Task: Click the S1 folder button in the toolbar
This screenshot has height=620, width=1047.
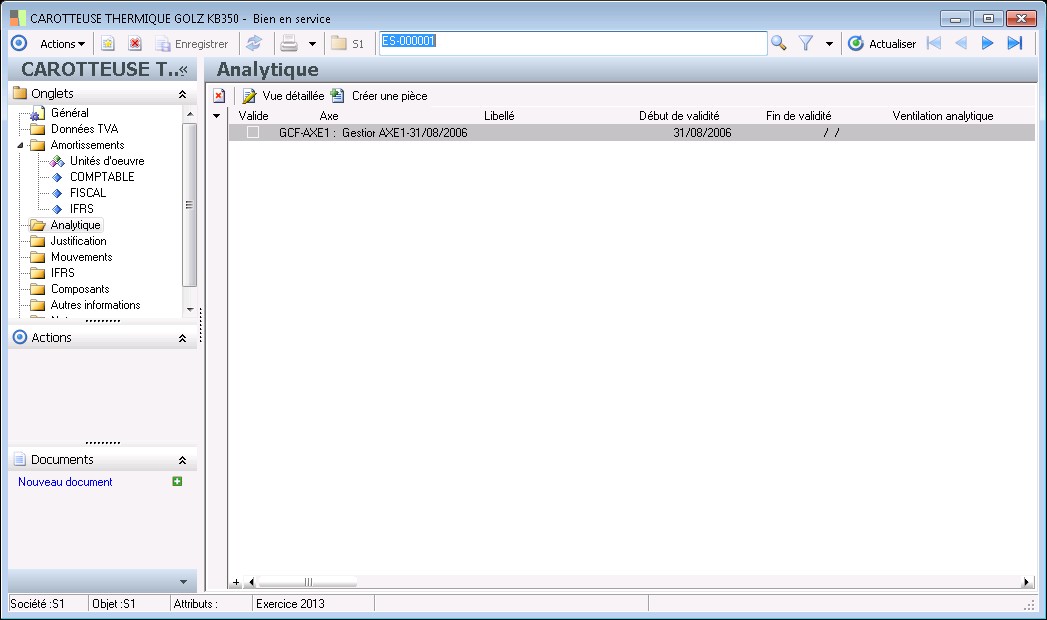Action: click(x=348, y=44)
